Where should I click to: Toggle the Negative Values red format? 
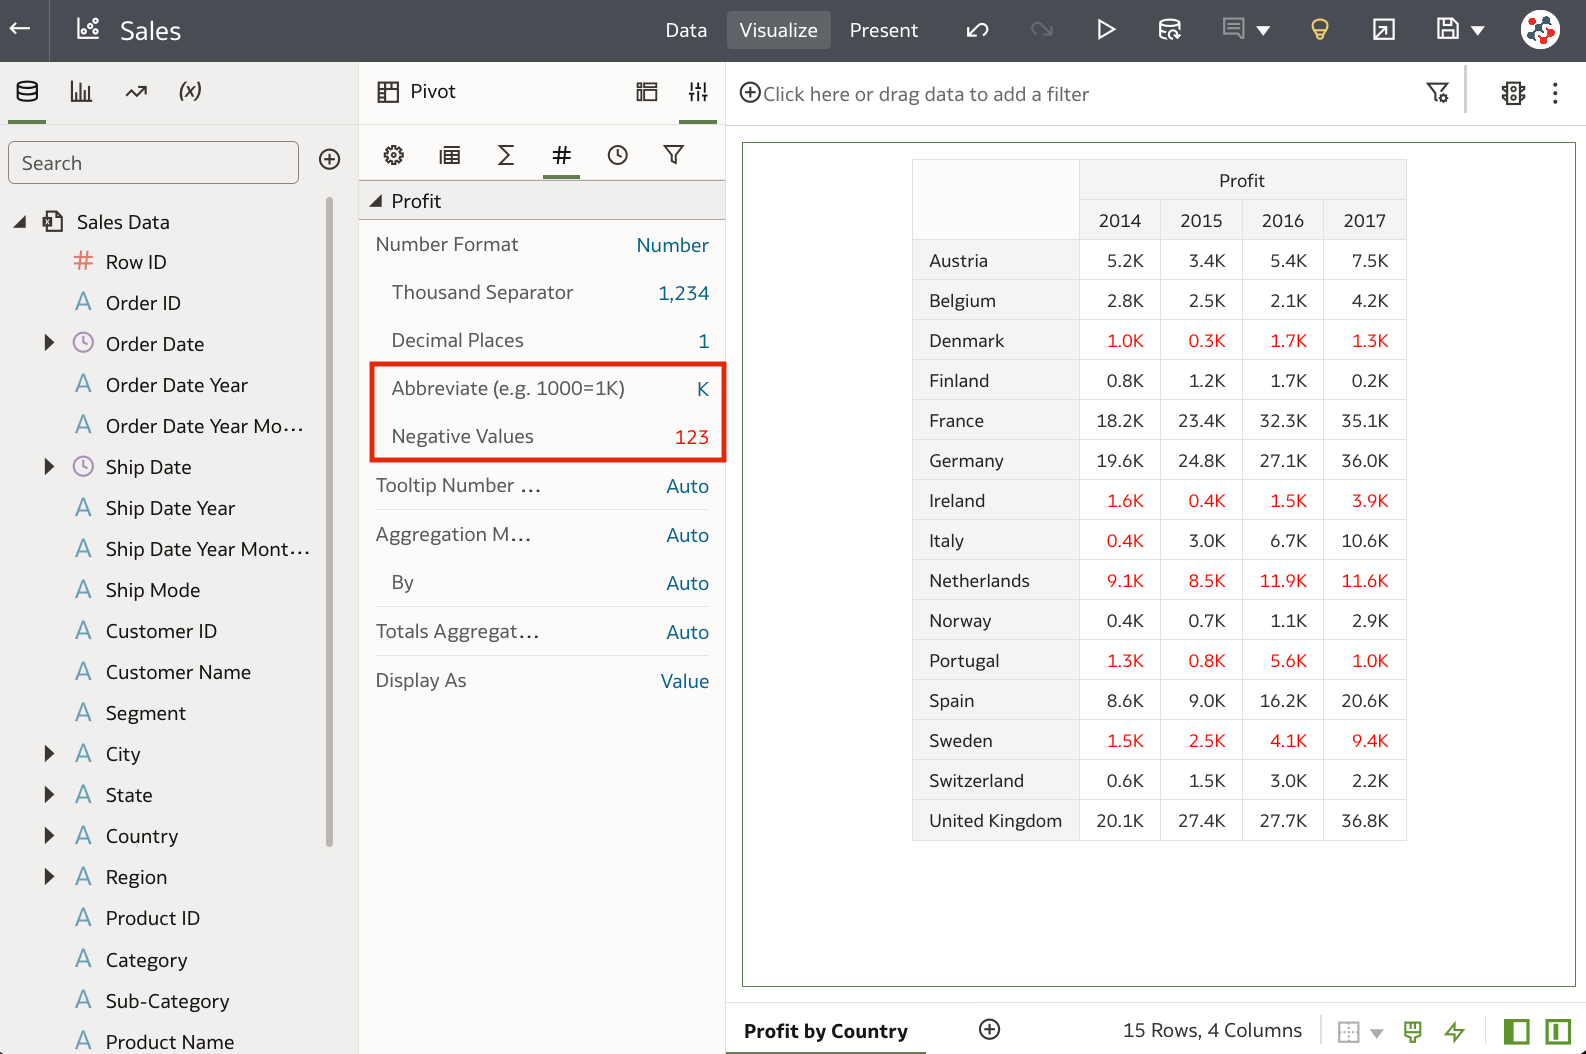point(691,437)
